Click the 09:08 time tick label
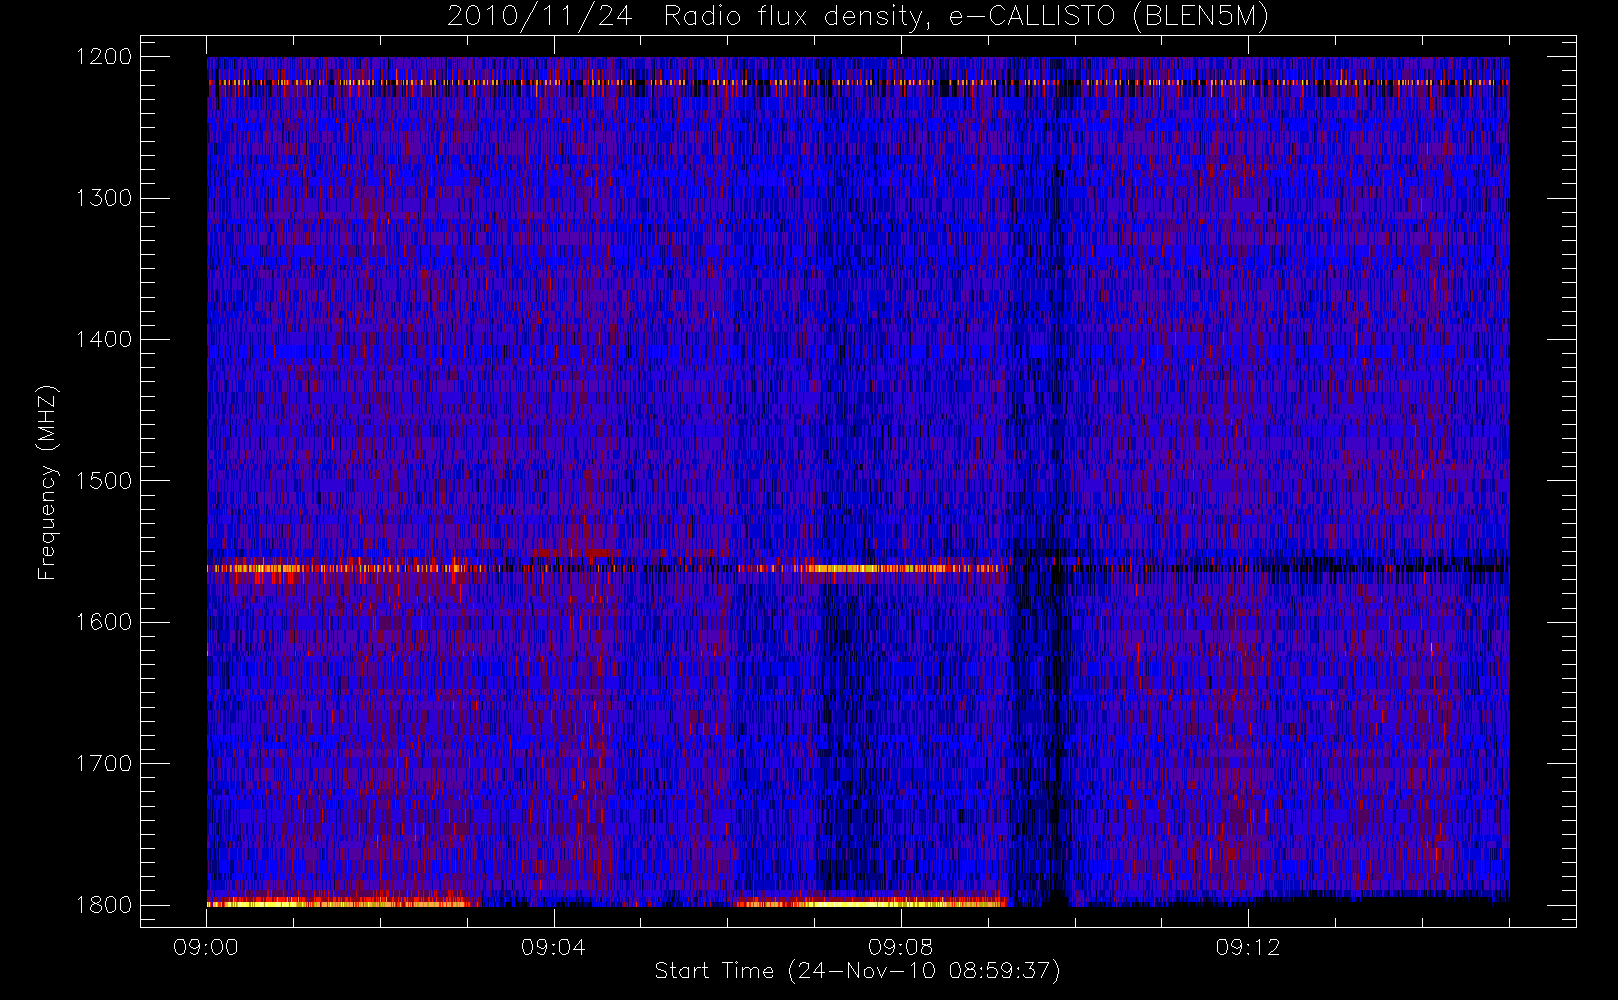This screenshot has width=1618, height=1000. (900, 947)
